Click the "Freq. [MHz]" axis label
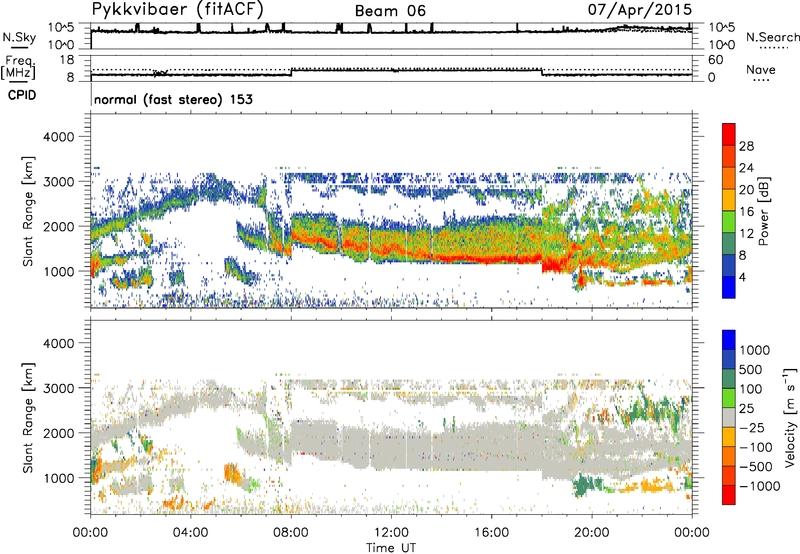 [19, 68]
